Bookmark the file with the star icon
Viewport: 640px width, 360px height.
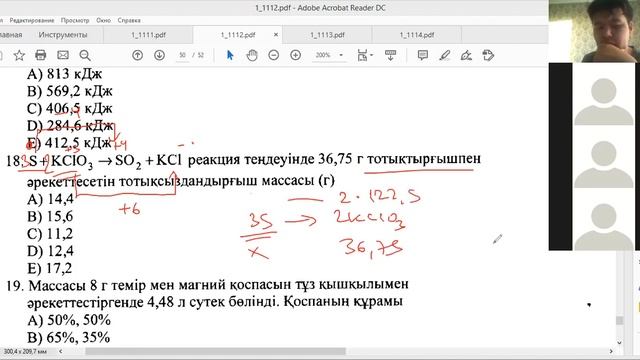pyautogui.click(x=19, y=55)
